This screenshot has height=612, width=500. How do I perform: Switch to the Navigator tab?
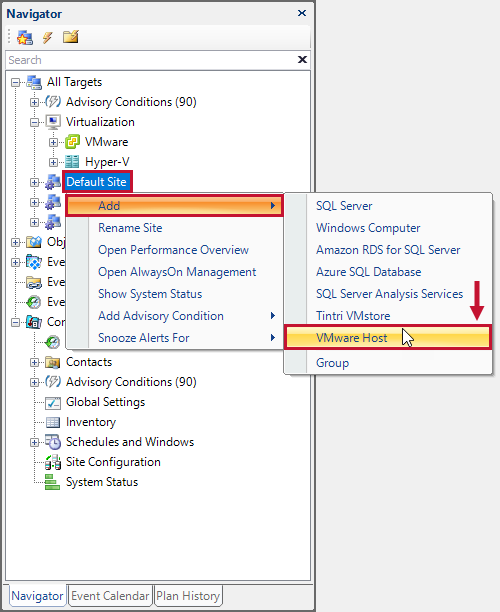coord(37,596)
